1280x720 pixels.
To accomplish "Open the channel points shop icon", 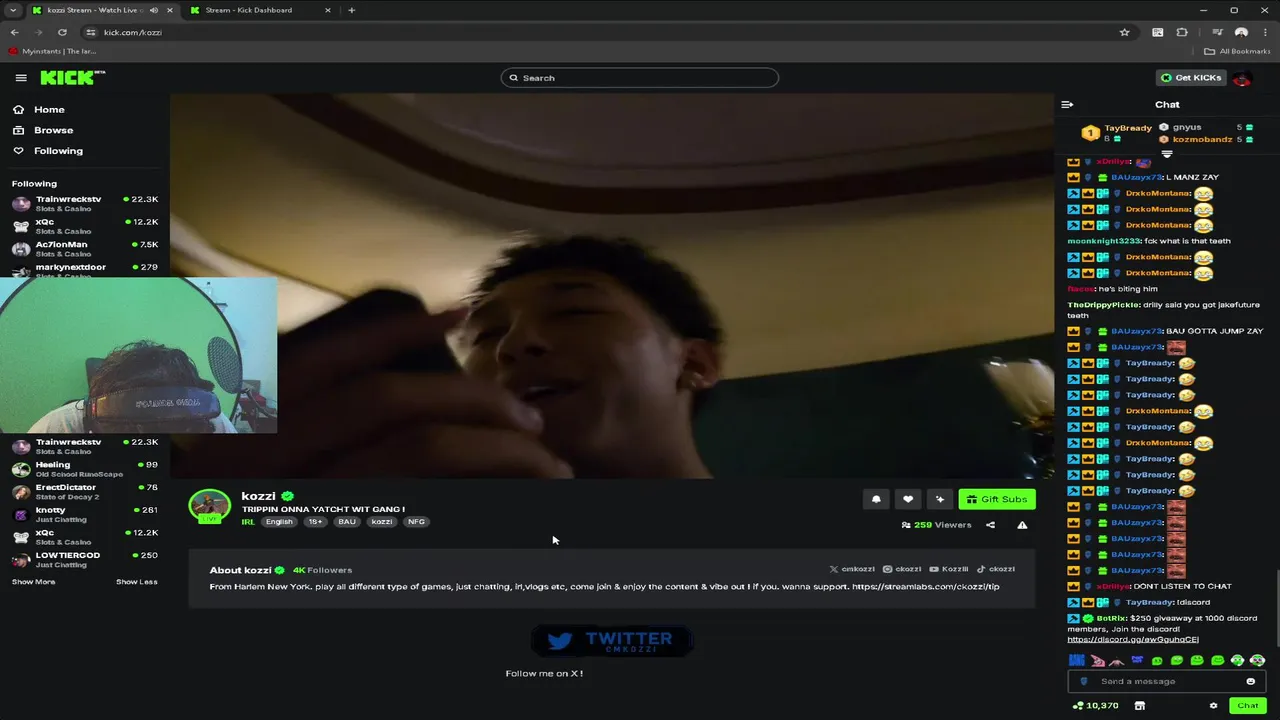I will tap(1139, 705).
